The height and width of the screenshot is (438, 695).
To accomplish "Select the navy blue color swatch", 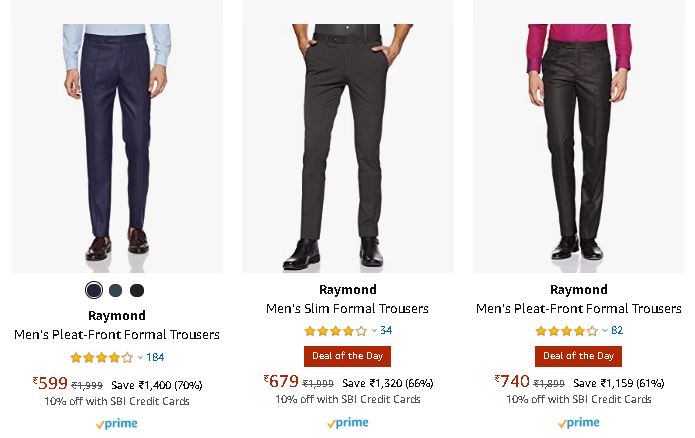I will [94, 290].
